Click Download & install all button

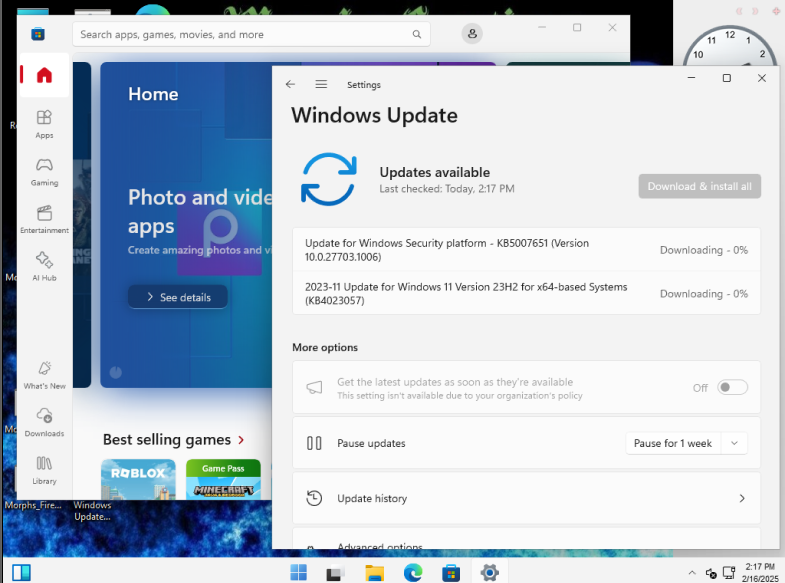[699, 186]
